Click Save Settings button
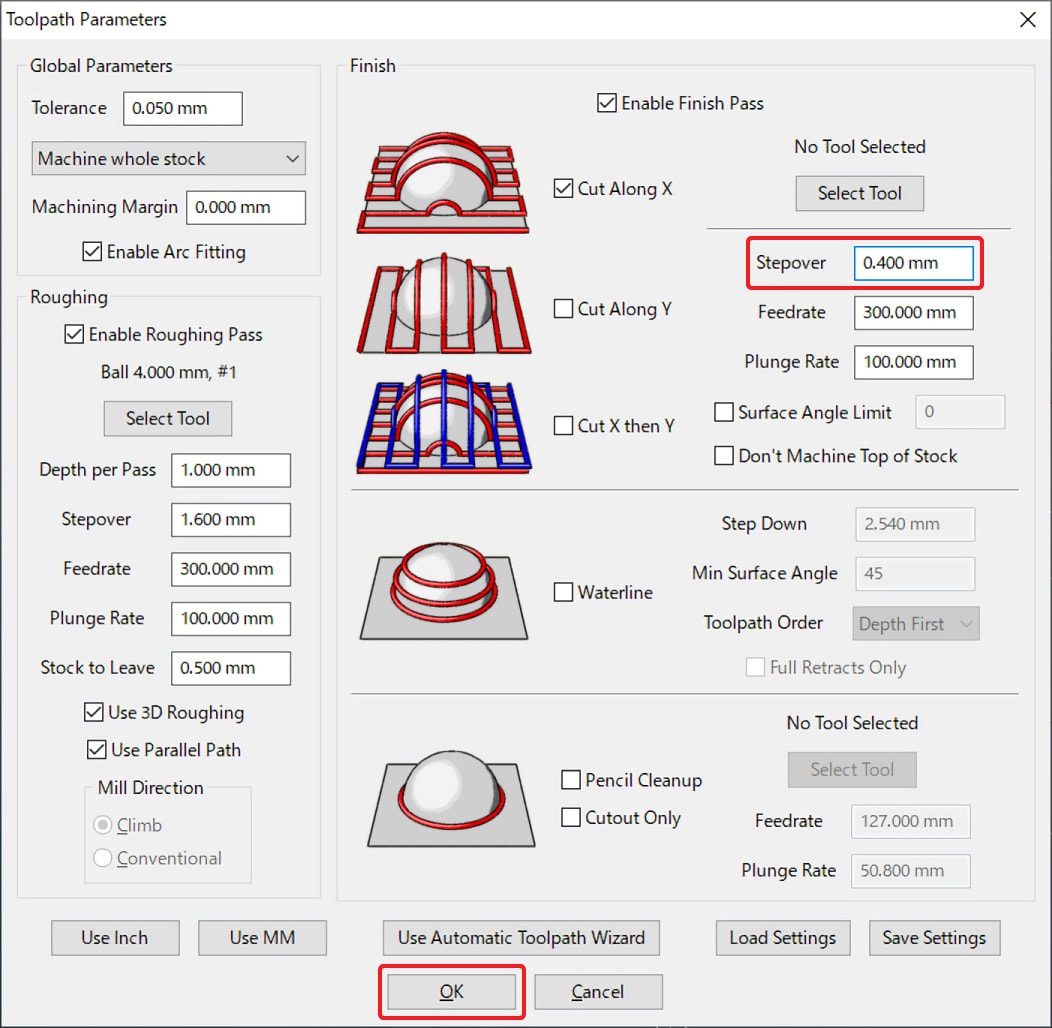The image size is (1052, 1028). point(933,938)
